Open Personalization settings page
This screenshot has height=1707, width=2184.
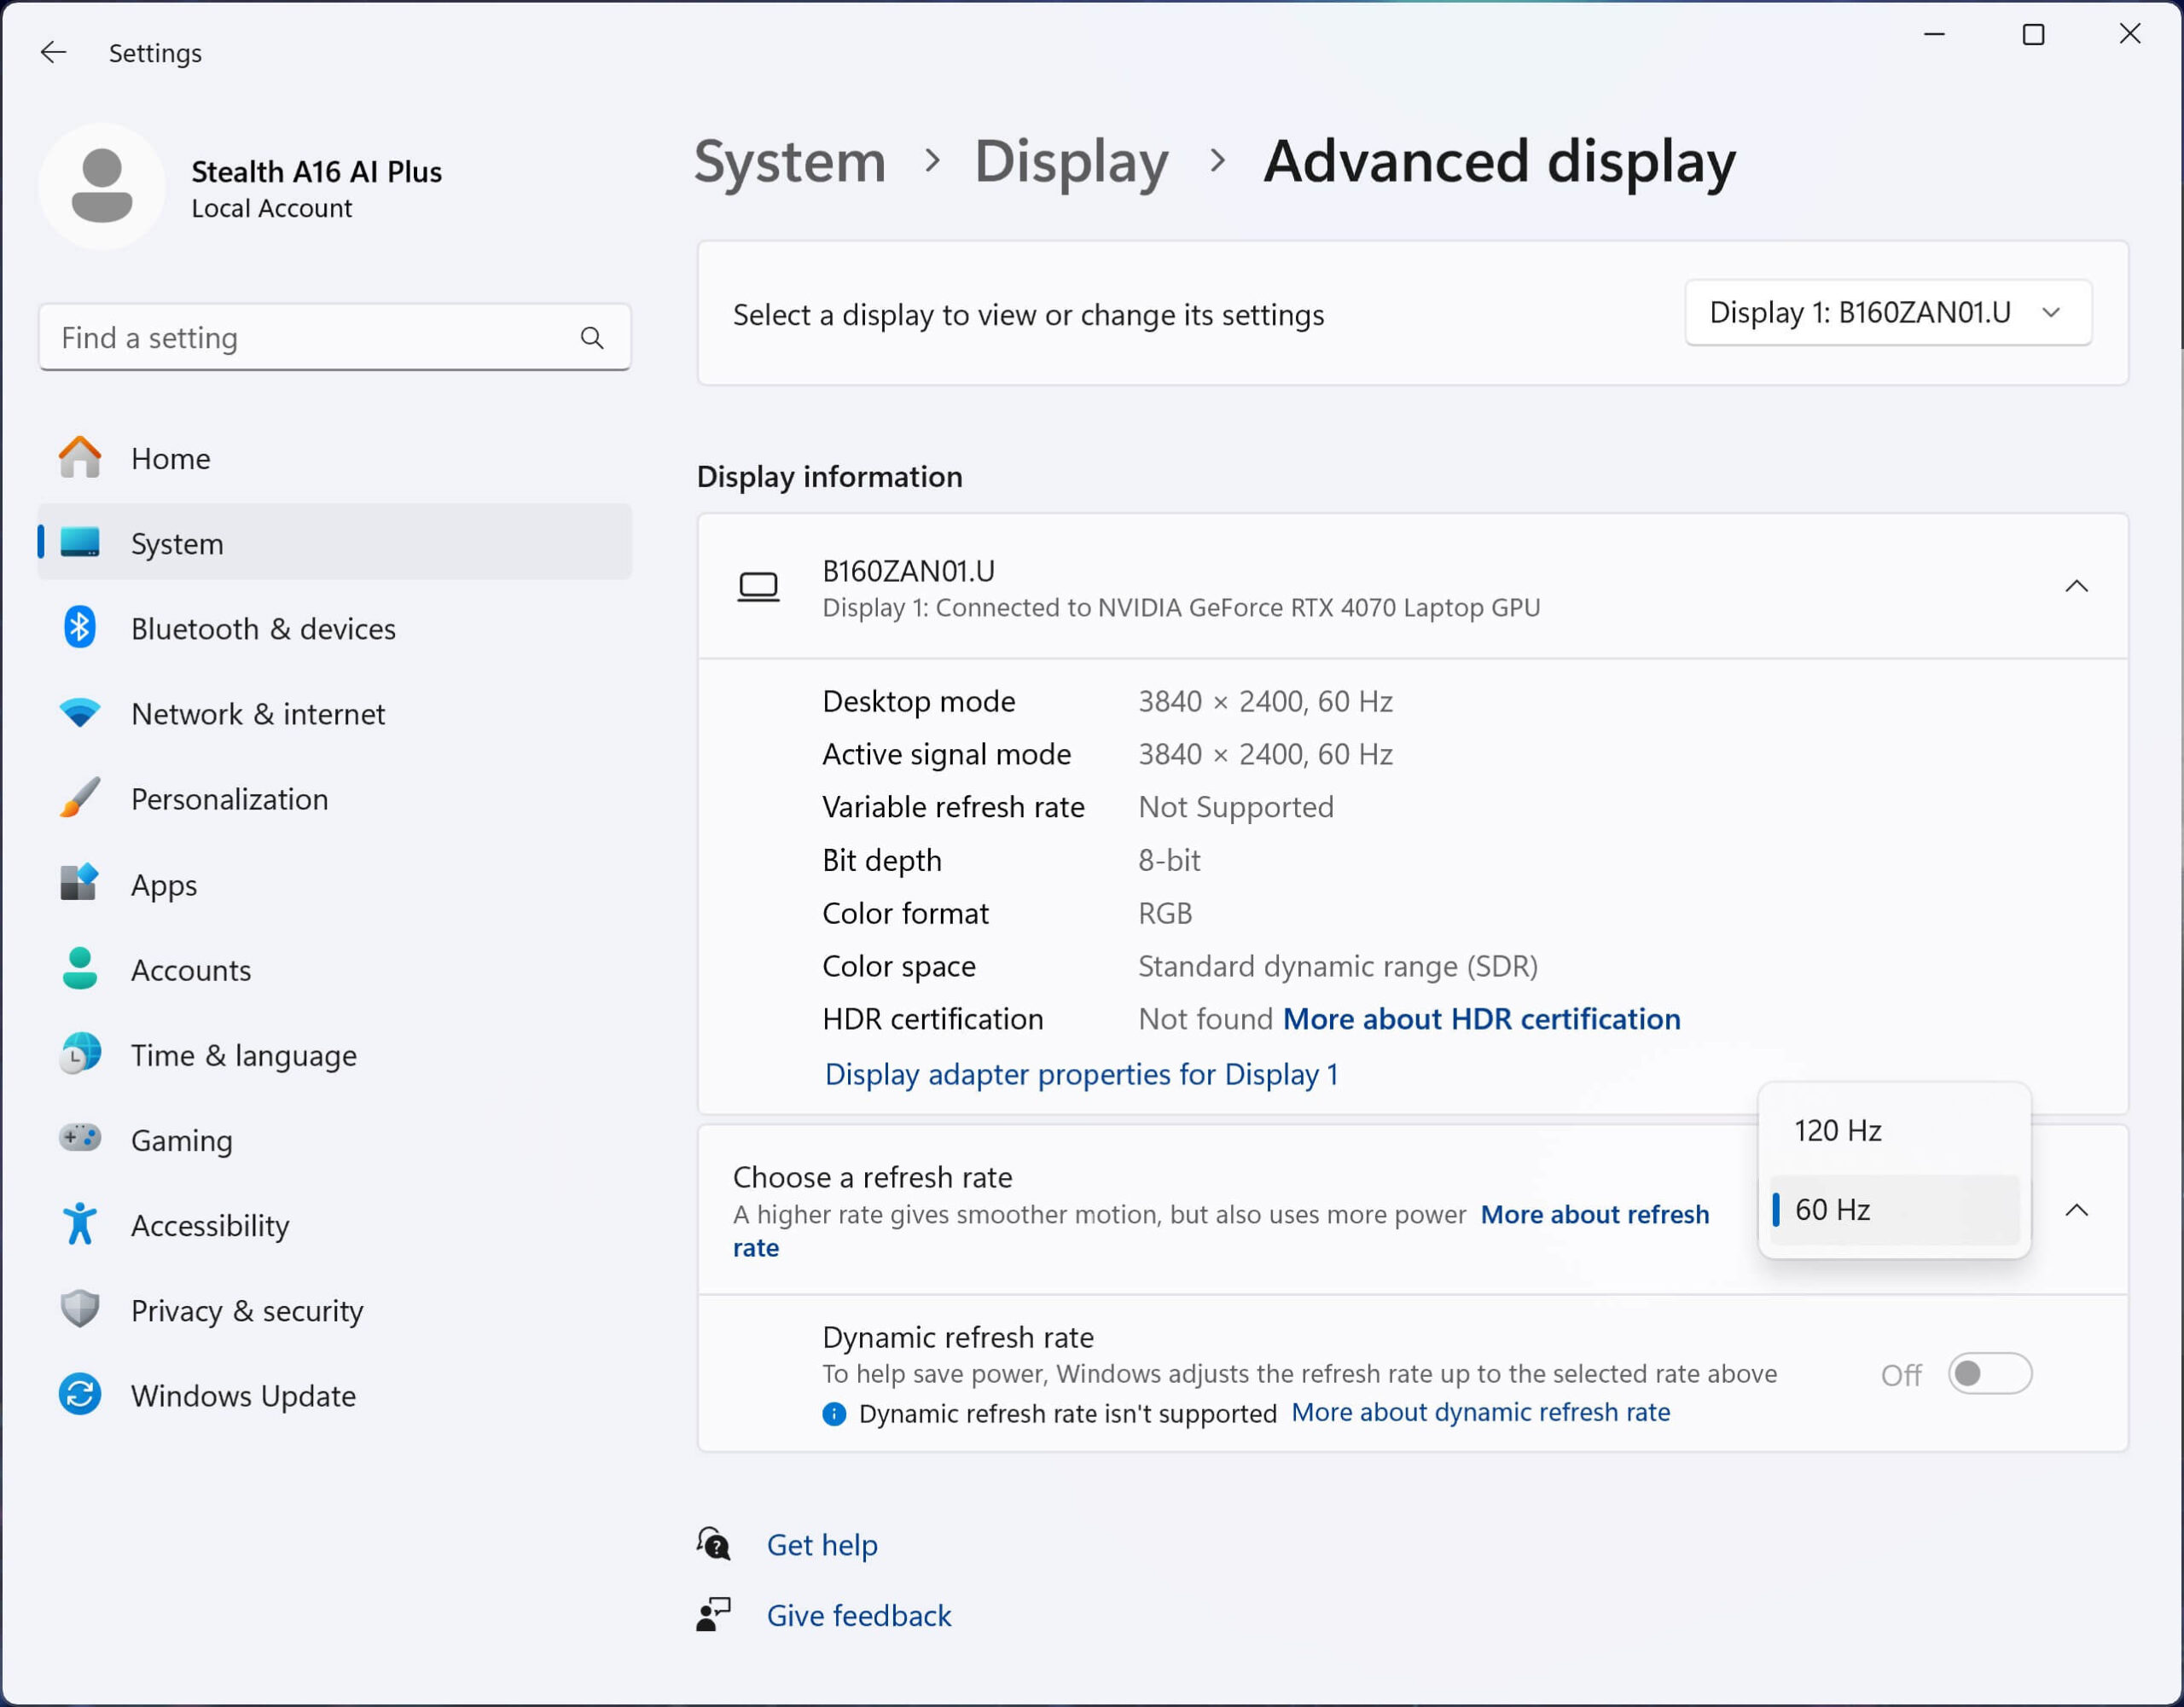(335, 798)
